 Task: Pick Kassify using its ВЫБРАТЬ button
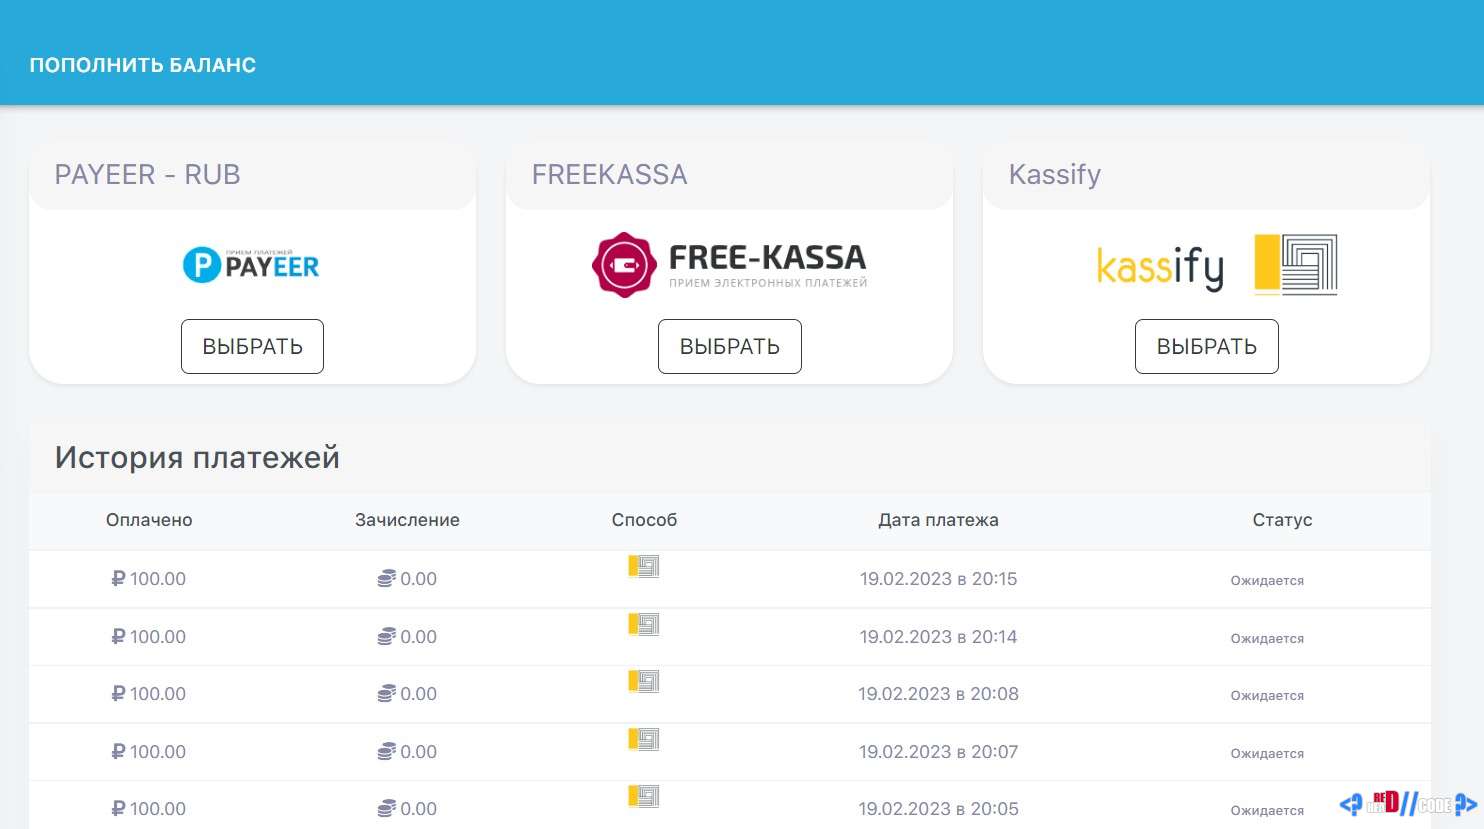(x=1207, y=346)
